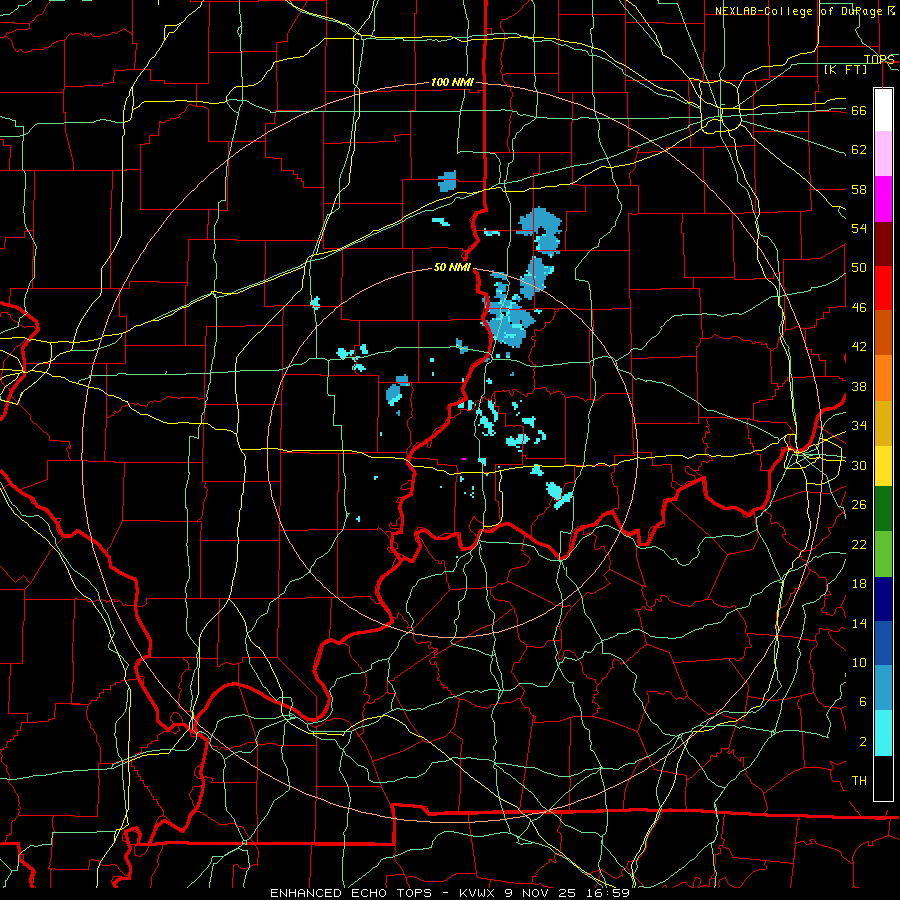Click the white swatch in the tops legend
Image resolution: width=900 pixels, height=900 pixels.
883,110
